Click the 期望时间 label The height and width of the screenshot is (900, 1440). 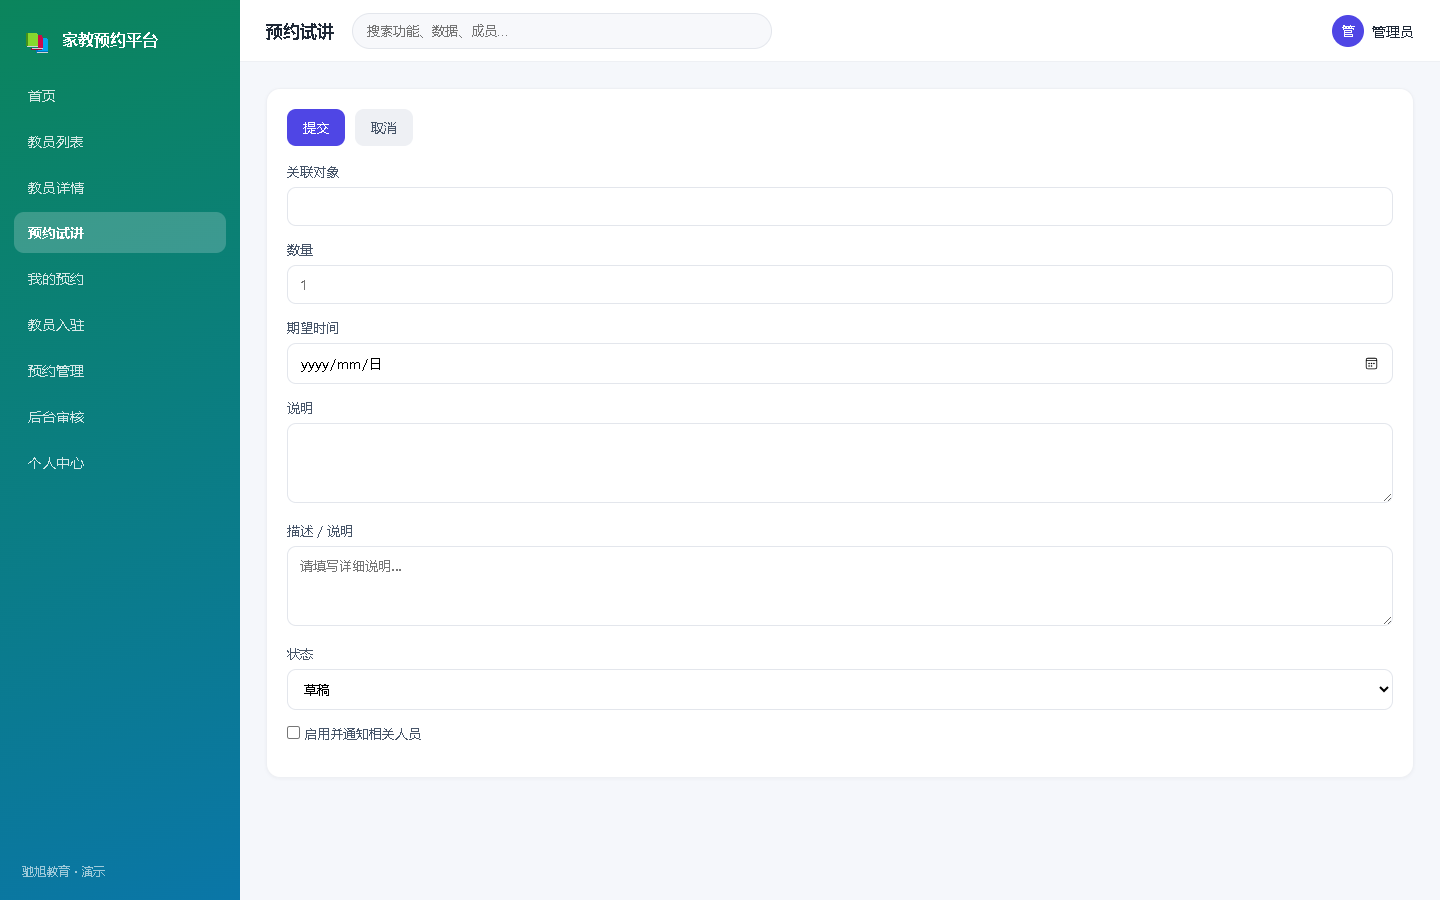point(313,328)
